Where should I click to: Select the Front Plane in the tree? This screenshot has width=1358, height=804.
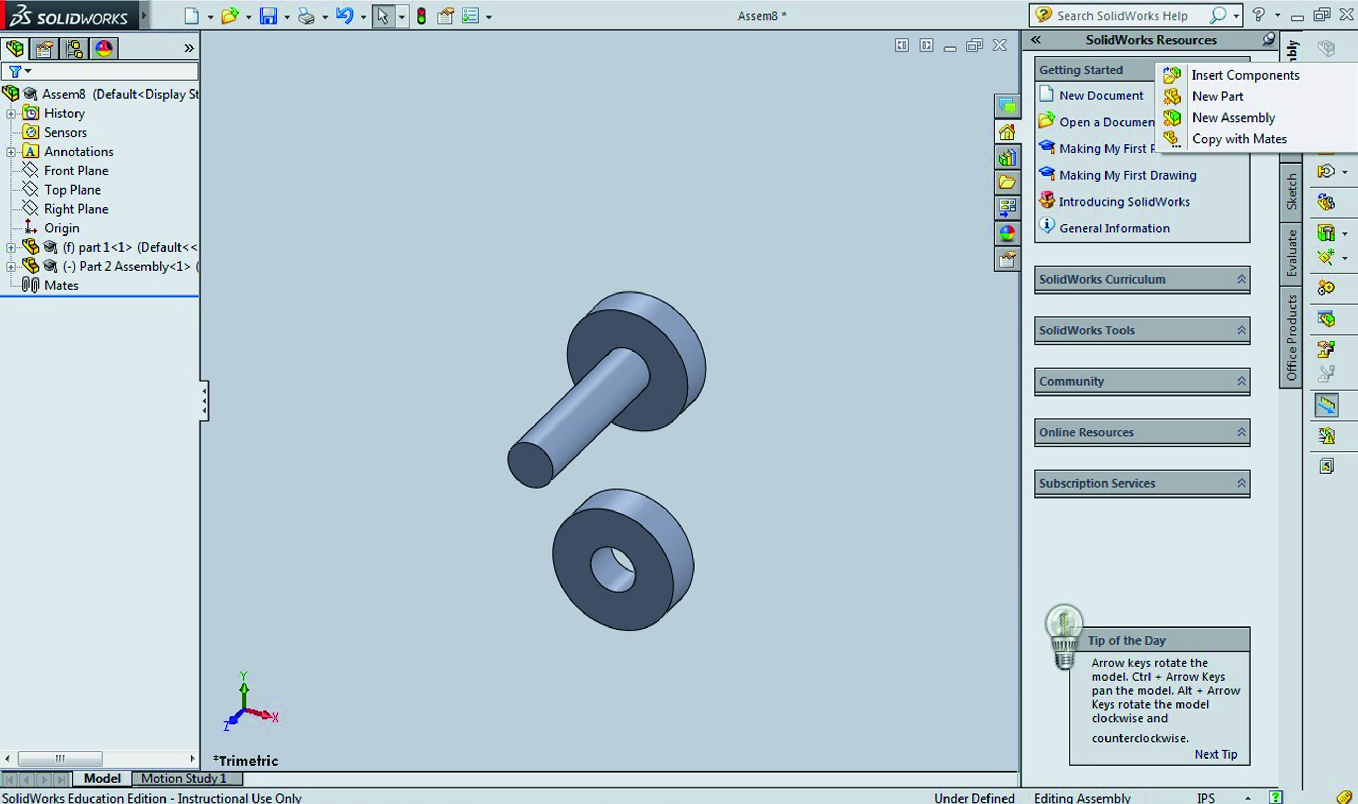point(76,170)
